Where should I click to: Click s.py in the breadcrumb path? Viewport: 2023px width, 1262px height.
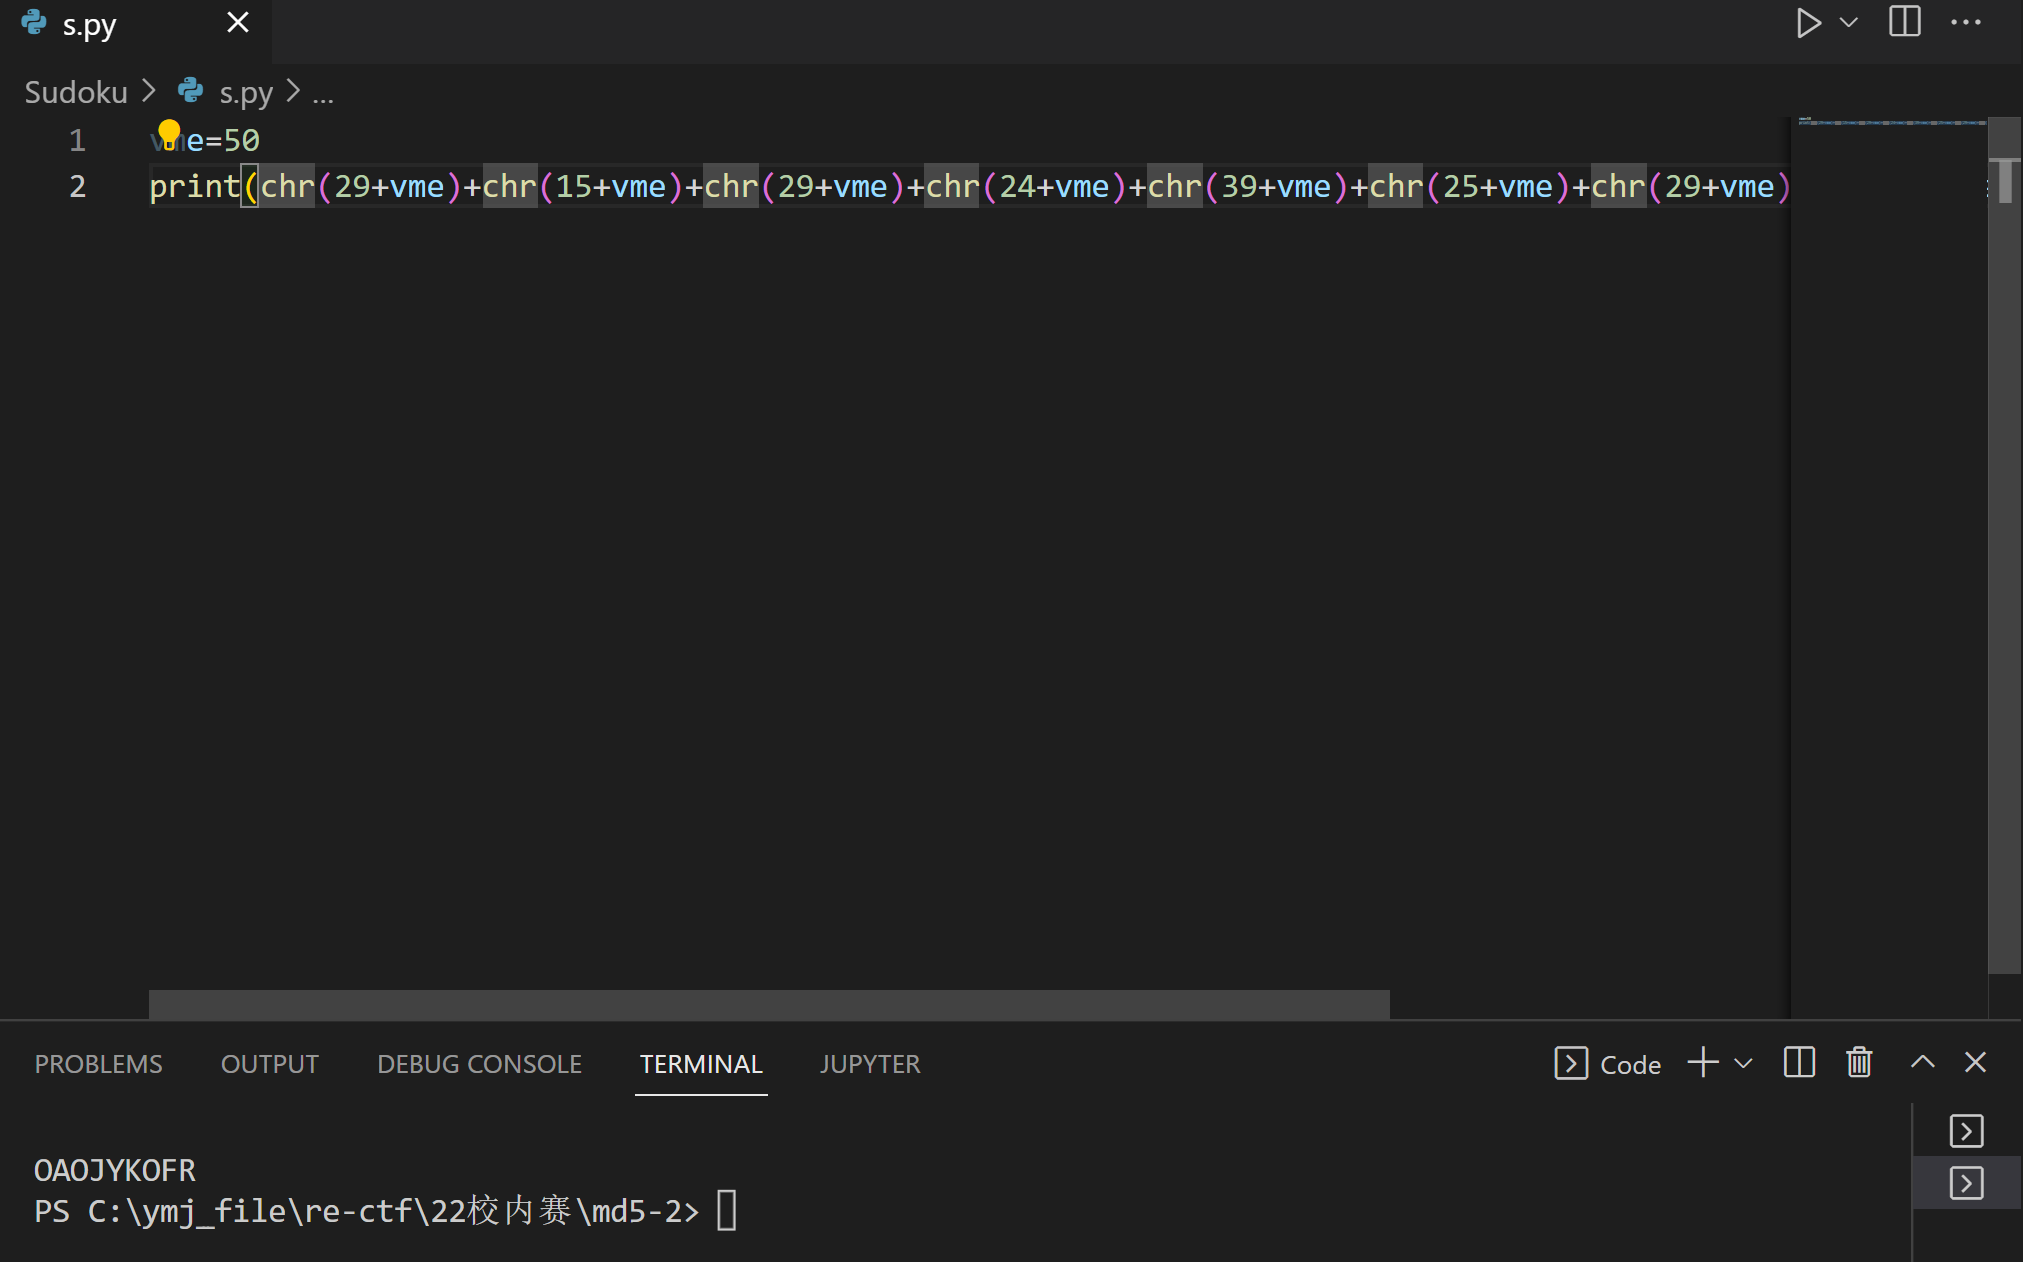pos(245,92)
